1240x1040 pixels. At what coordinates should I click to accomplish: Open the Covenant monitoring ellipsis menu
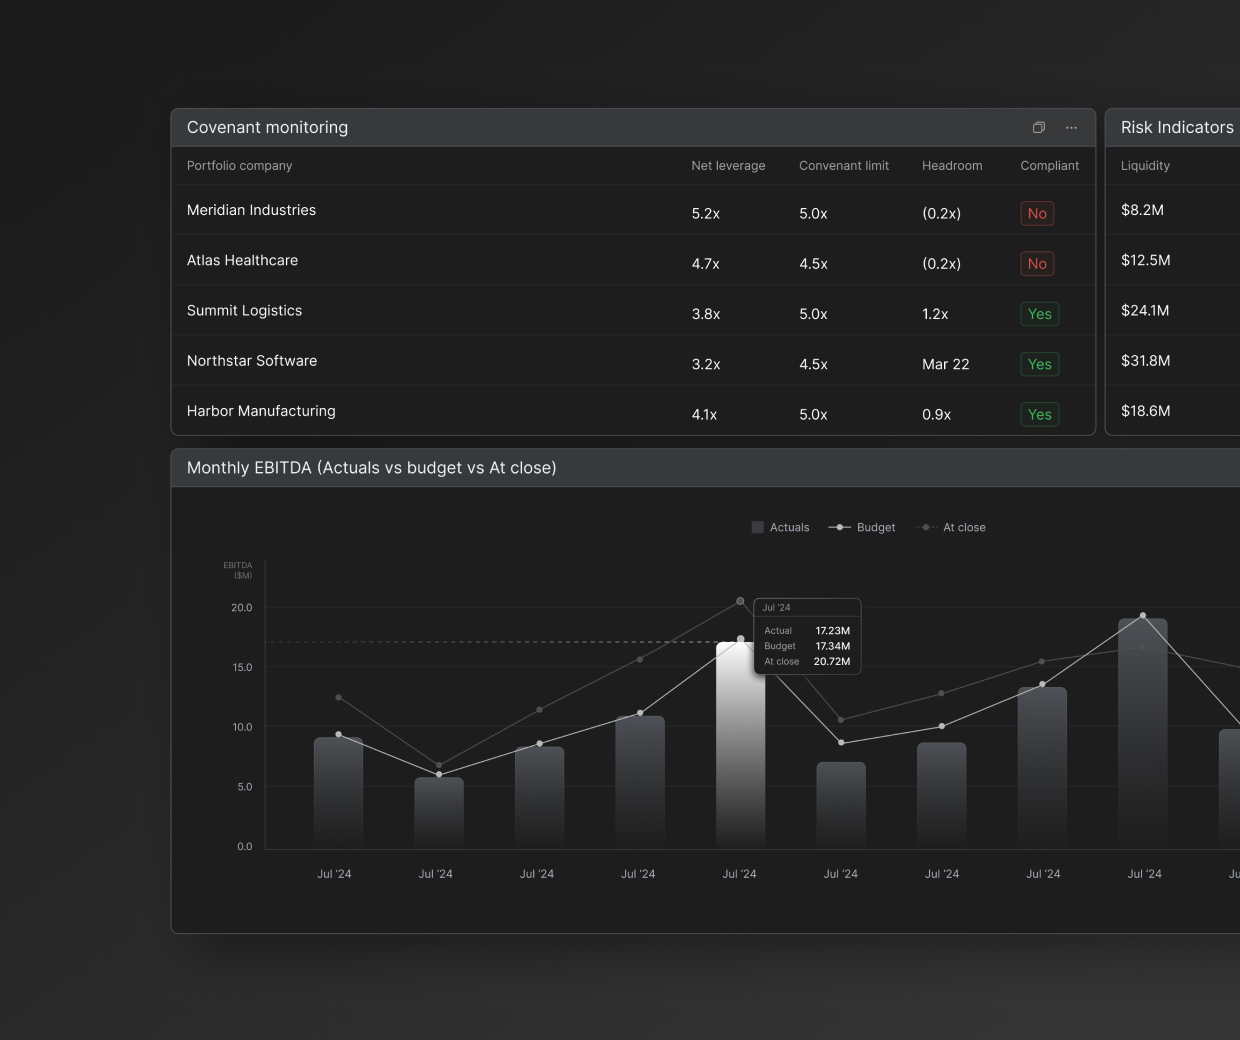(1071, 127)
